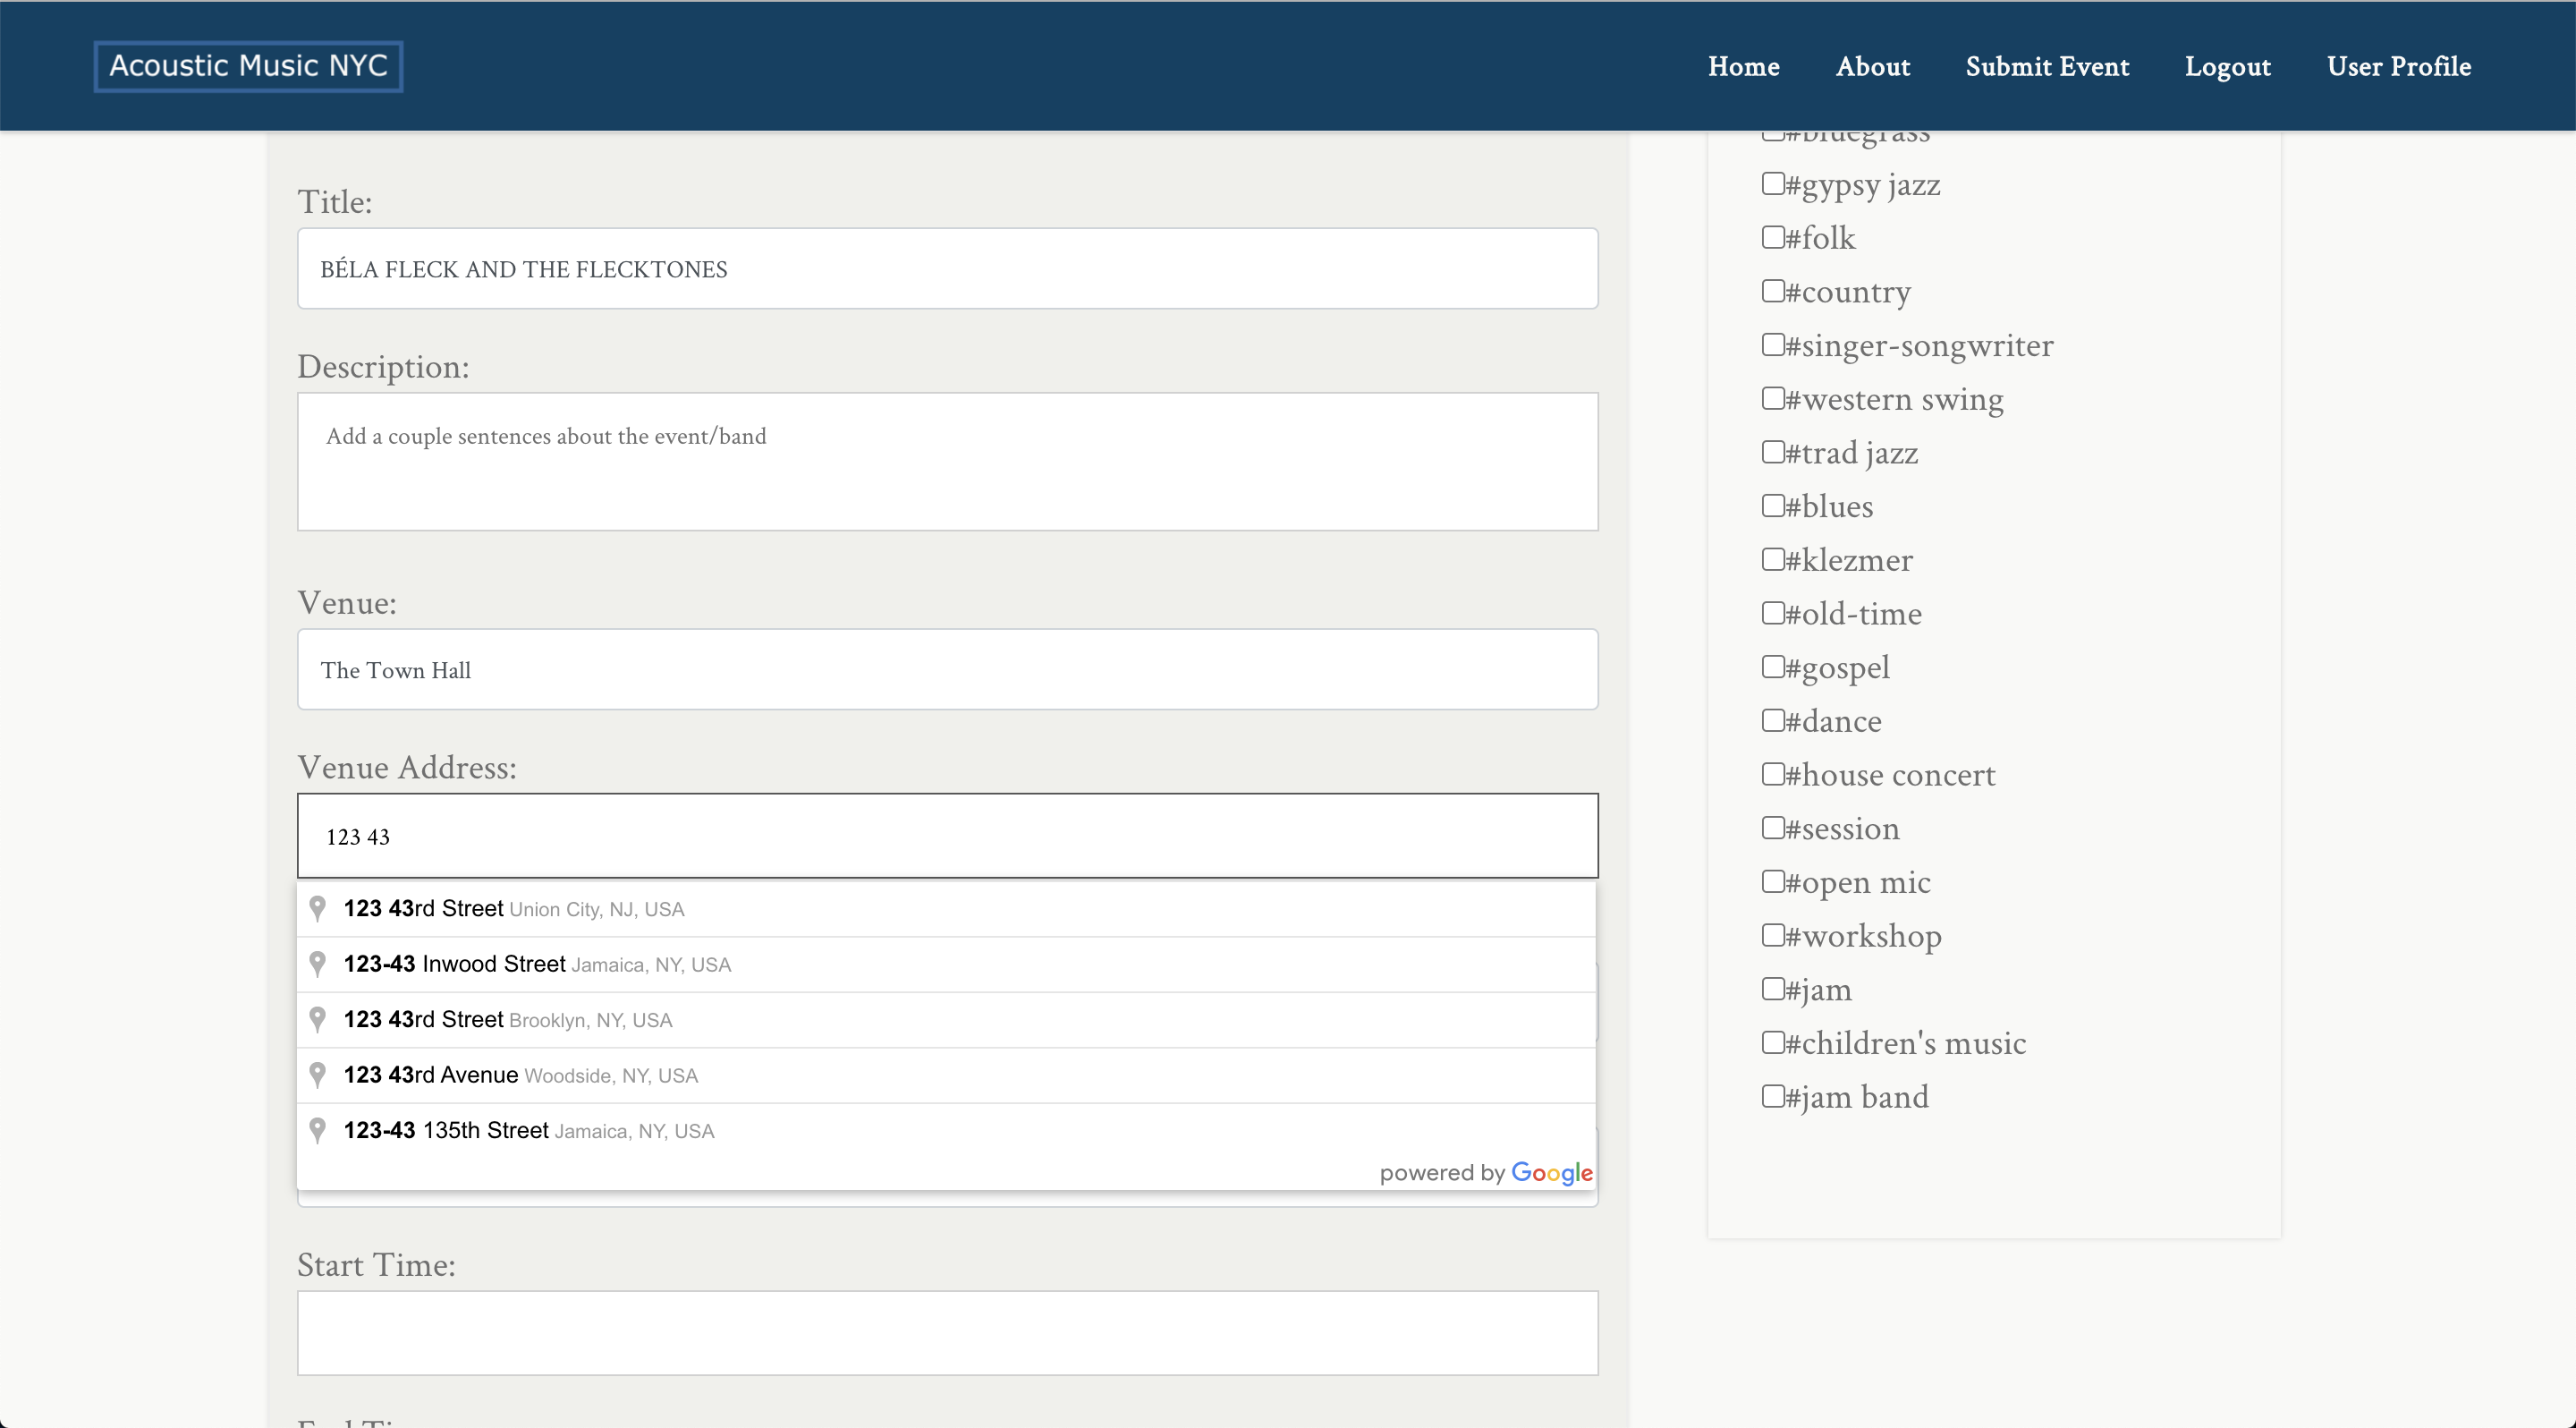2576x1428 pixels.
Task: Open Submit Event in navigation
Action: pos(2047,66)
